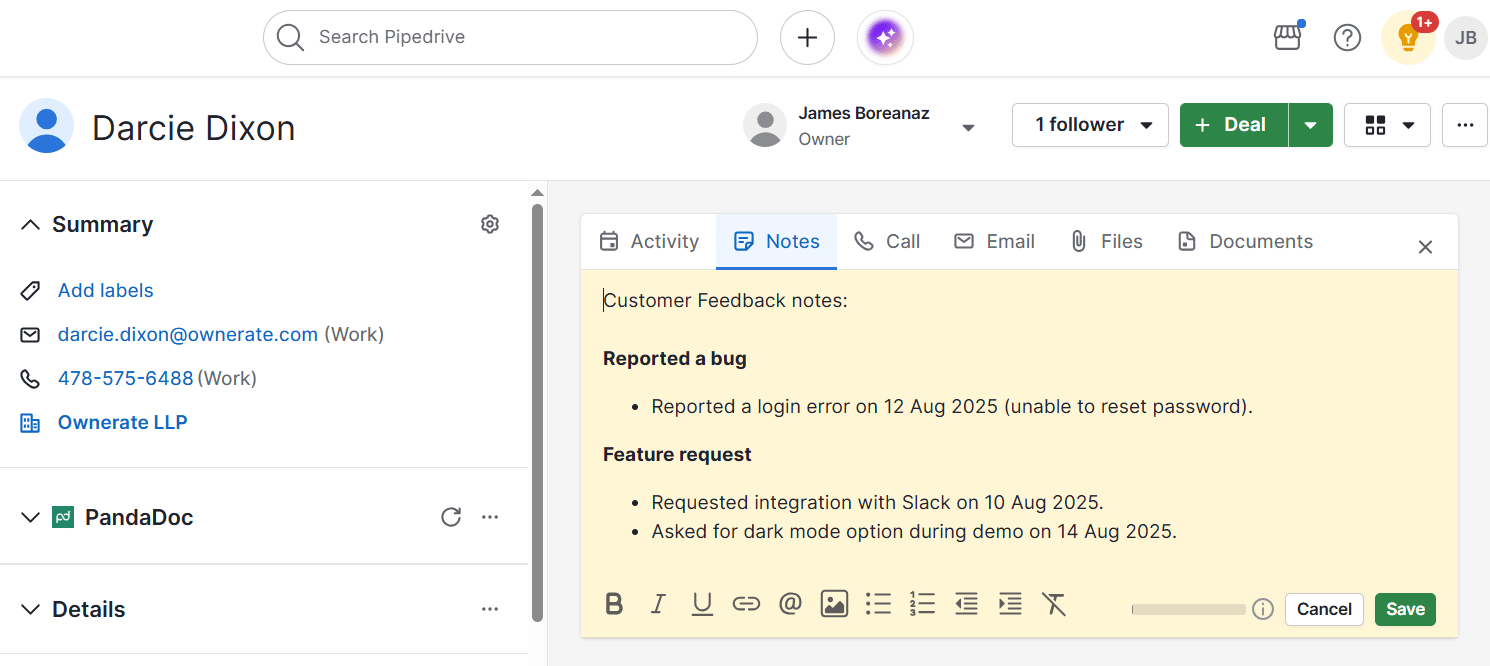Image resolution: width=1490 pixels, height=666 pixels.
Task: Expand the PandaDoc options menu
Action: [x=490, y=517]
